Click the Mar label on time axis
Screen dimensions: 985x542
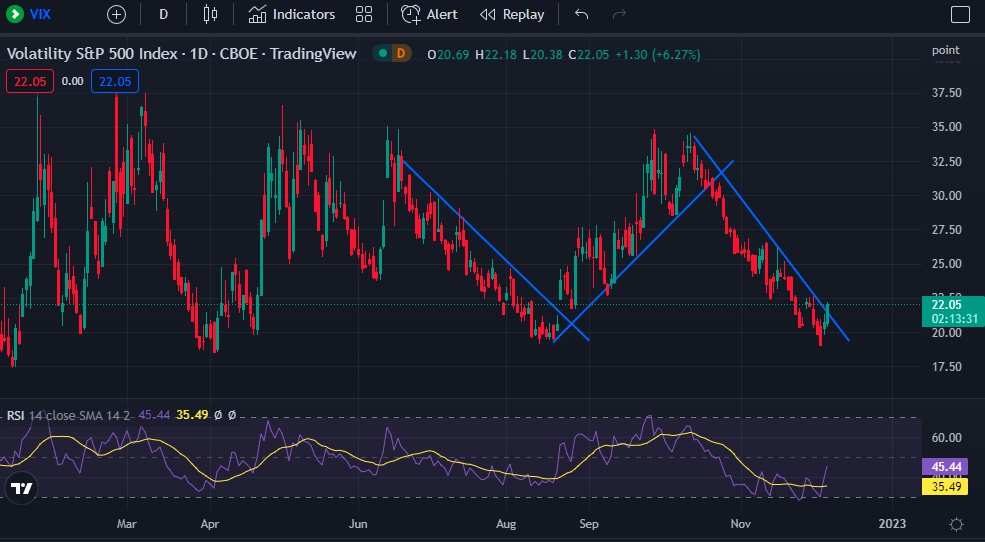[x=127, y=524]
